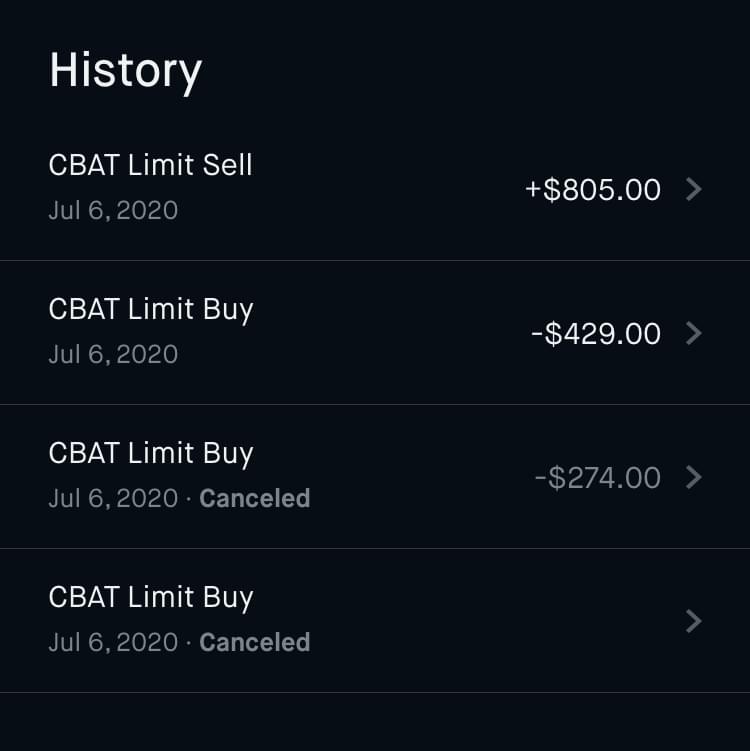Tap the Jul 6, 2020 date on bottom order
Screen dimensions: 750x751
(x=113, y=642)
